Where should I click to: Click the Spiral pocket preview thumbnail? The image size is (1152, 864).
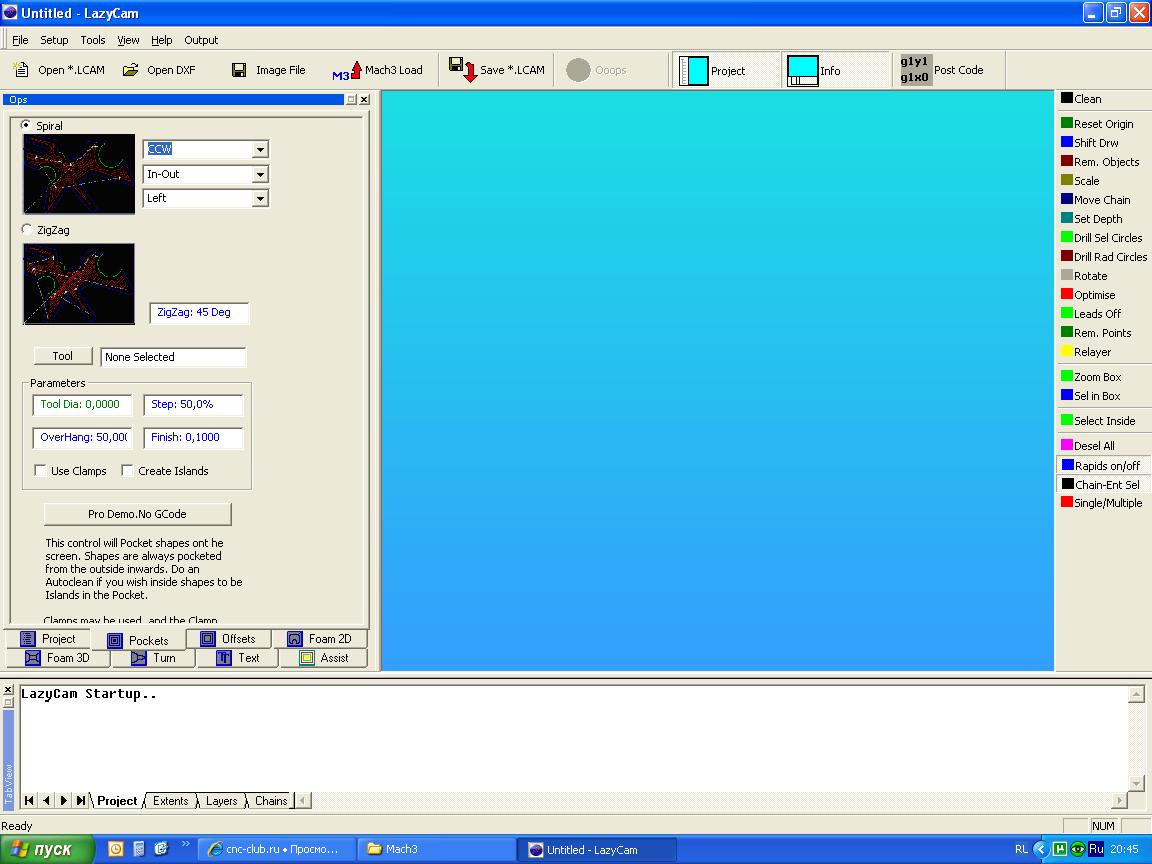click(79, 173)
